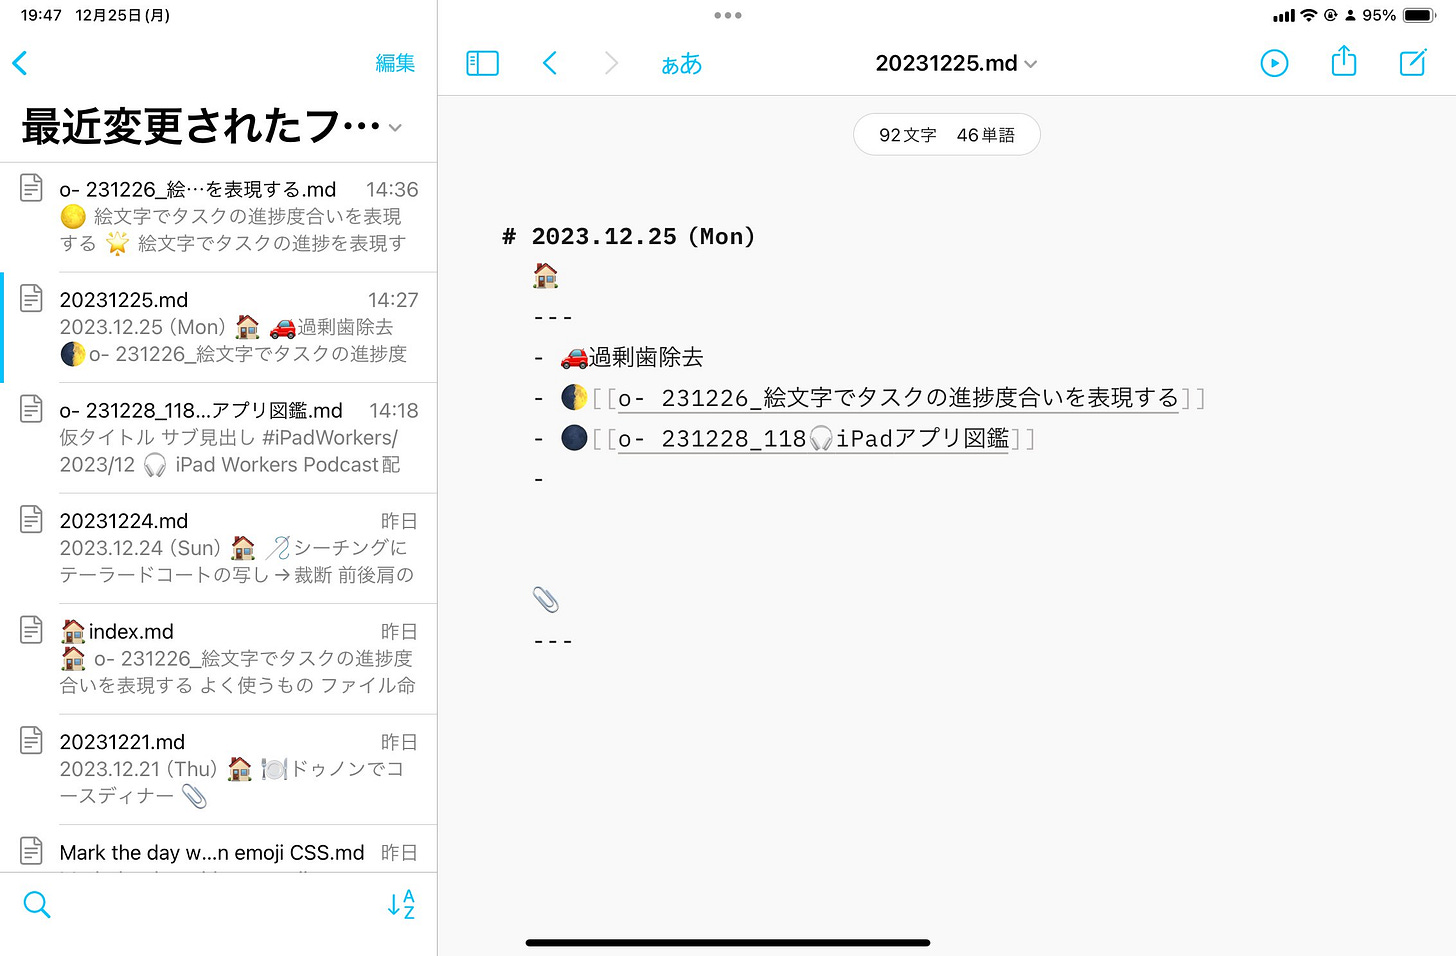
Task: Tap the document icon beside 20231224.md
Action: [32, 518]
